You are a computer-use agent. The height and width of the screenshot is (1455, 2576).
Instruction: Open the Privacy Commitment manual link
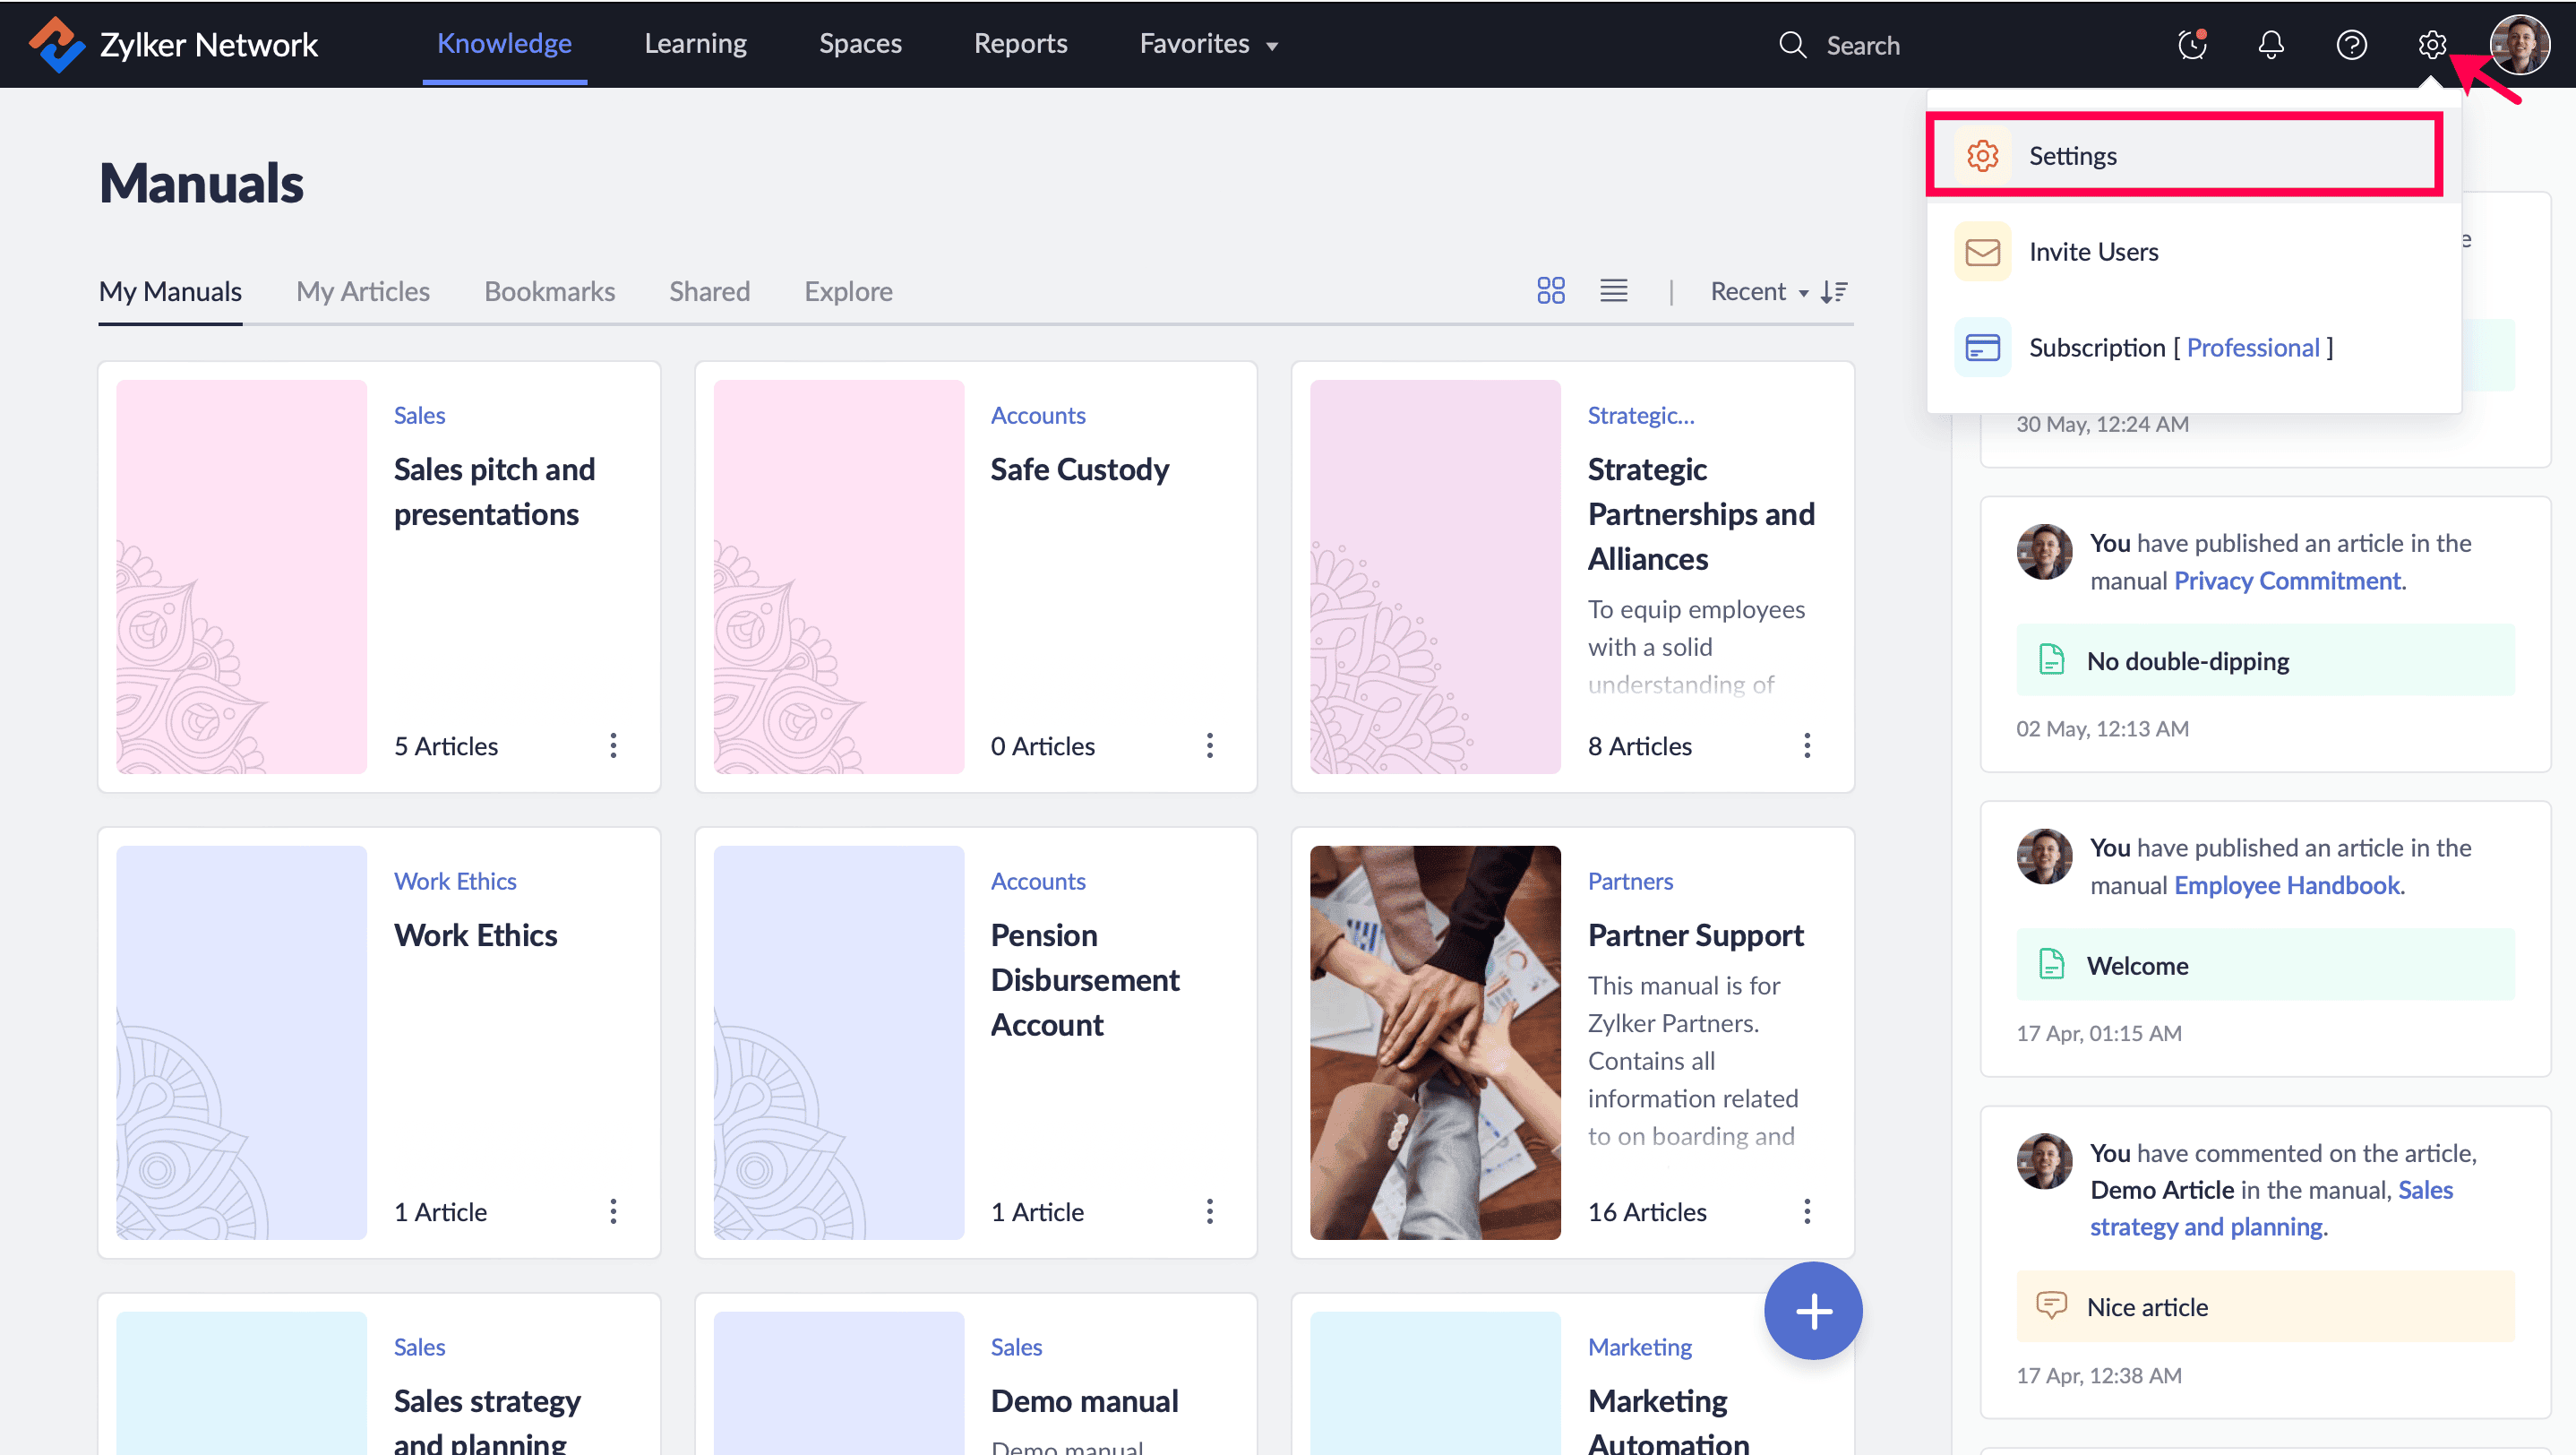2287,581
